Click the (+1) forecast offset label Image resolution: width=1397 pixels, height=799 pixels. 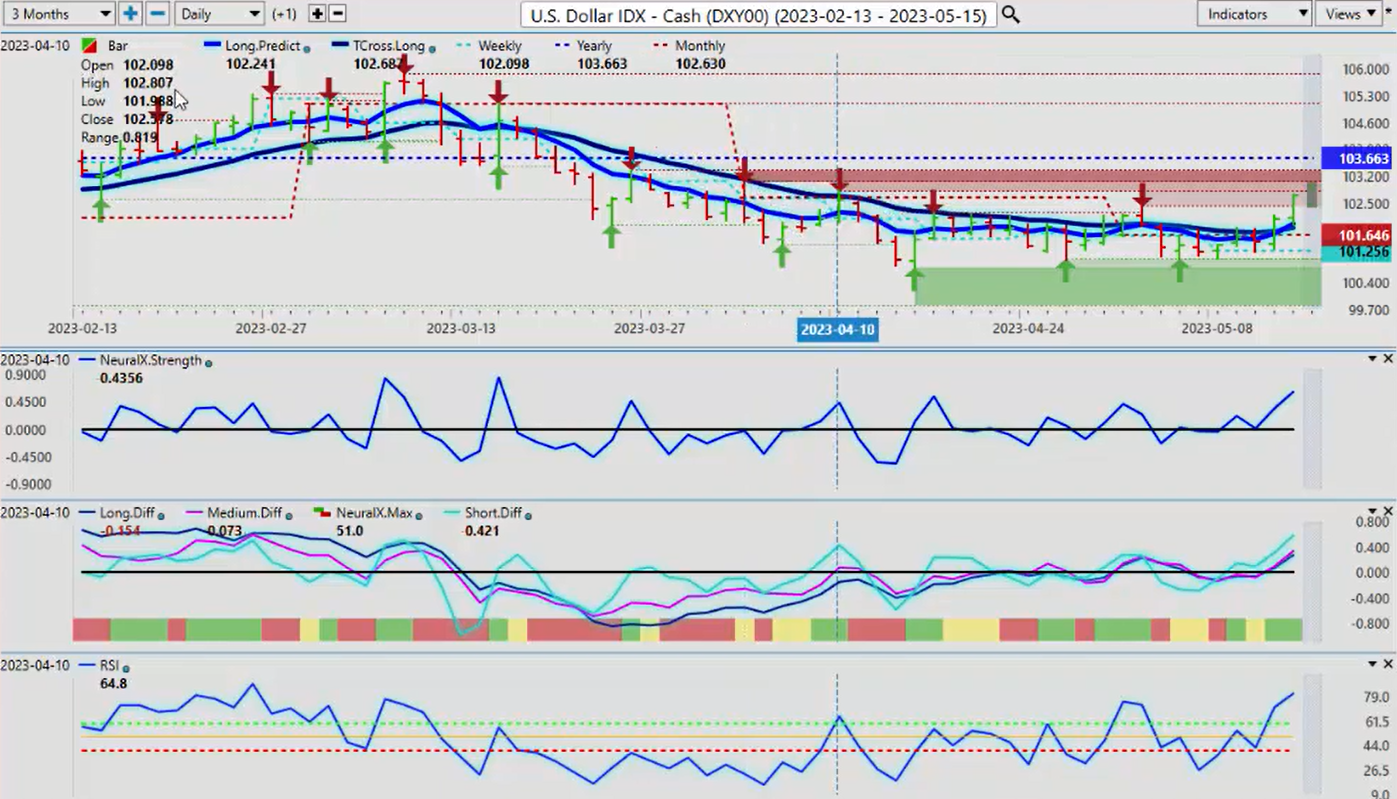(x=283, y=14)
